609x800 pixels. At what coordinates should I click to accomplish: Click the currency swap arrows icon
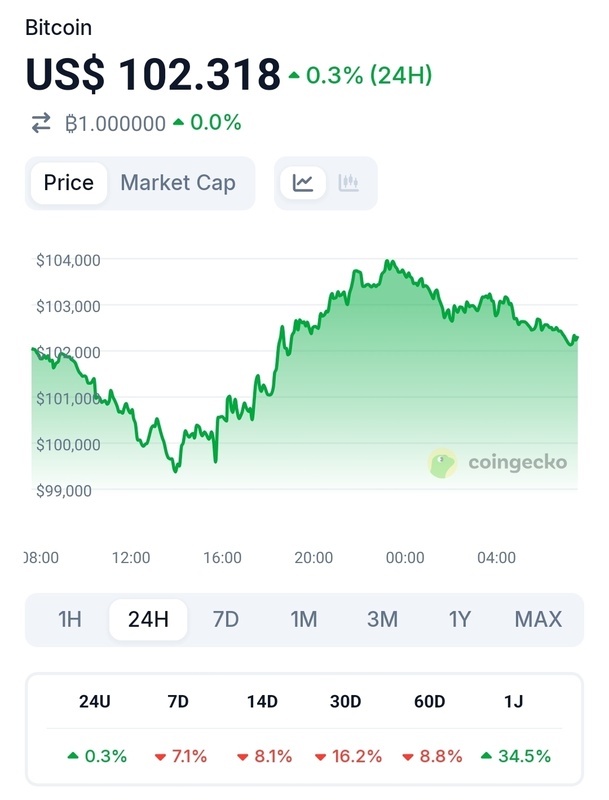tap(41, 123)
